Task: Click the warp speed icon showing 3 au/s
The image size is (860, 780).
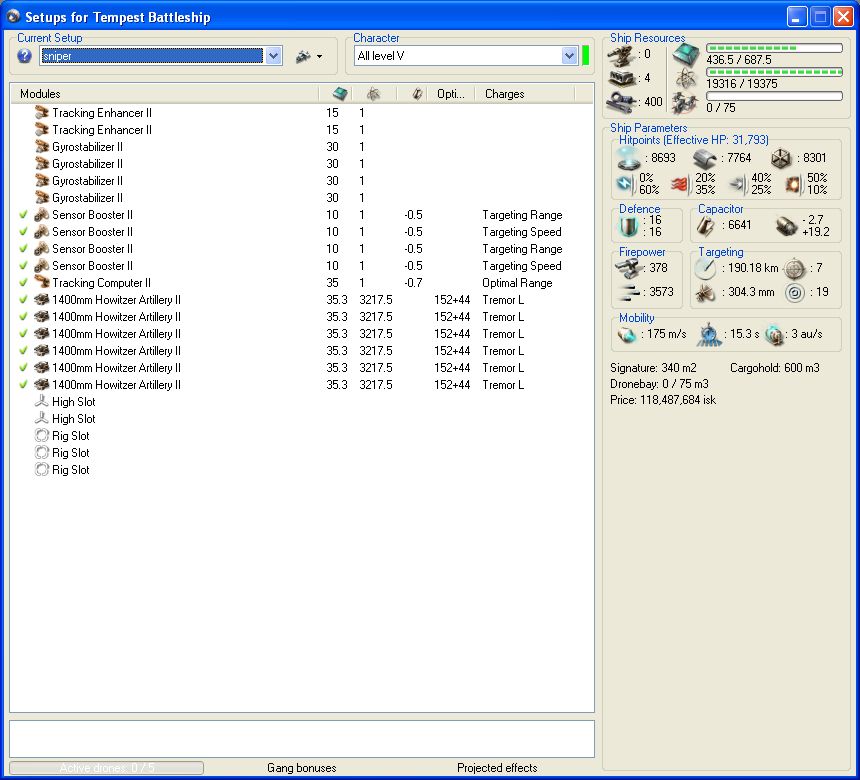Action: [774, 335]
